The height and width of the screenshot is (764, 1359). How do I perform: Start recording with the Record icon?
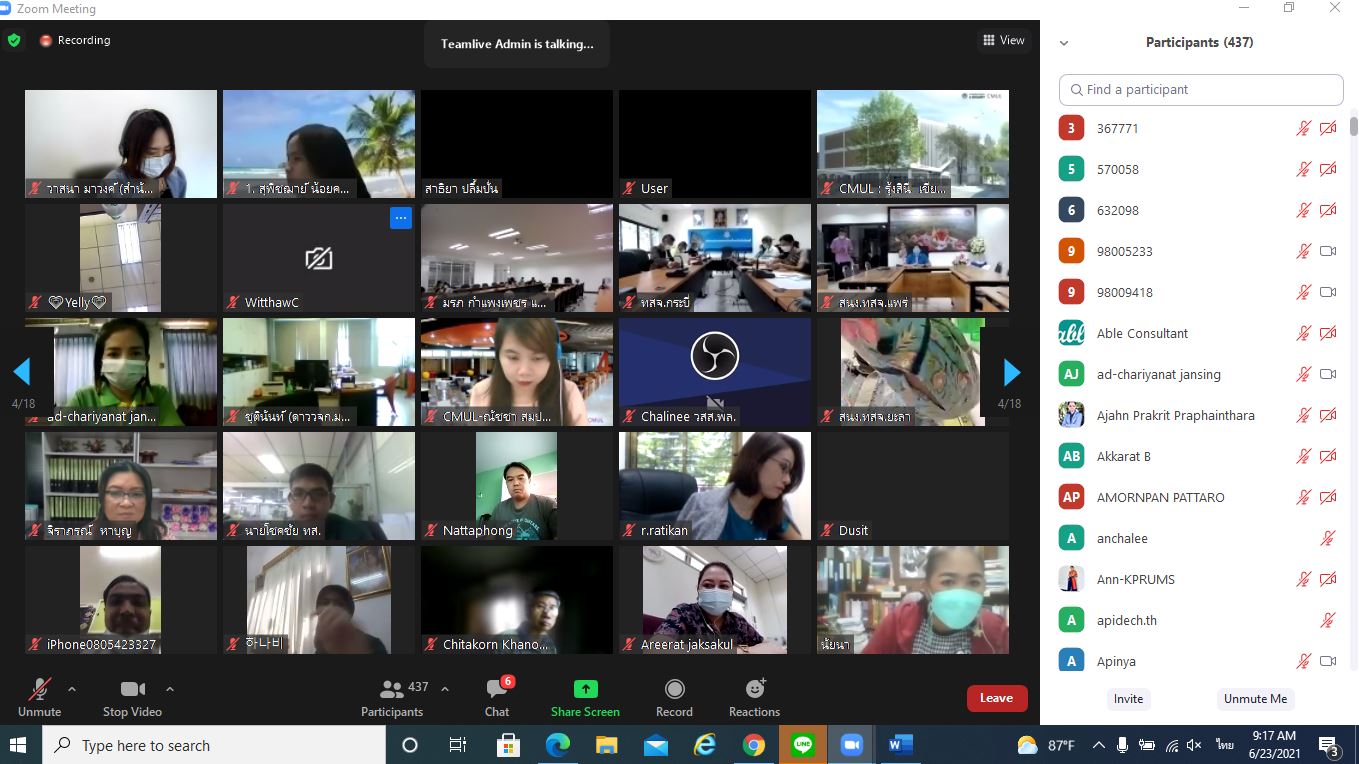click(674, 690)
